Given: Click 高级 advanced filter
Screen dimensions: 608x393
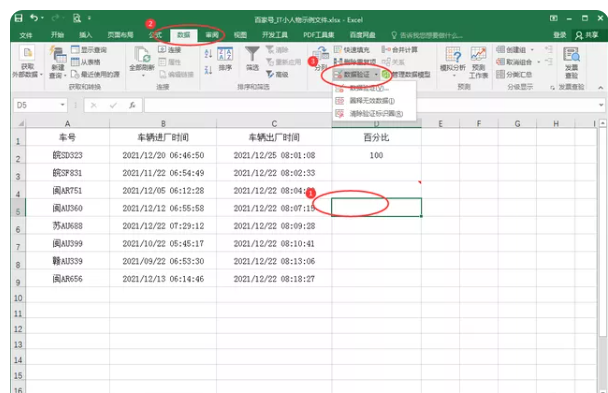Looking at the screenshot, I should click(277, 74).
